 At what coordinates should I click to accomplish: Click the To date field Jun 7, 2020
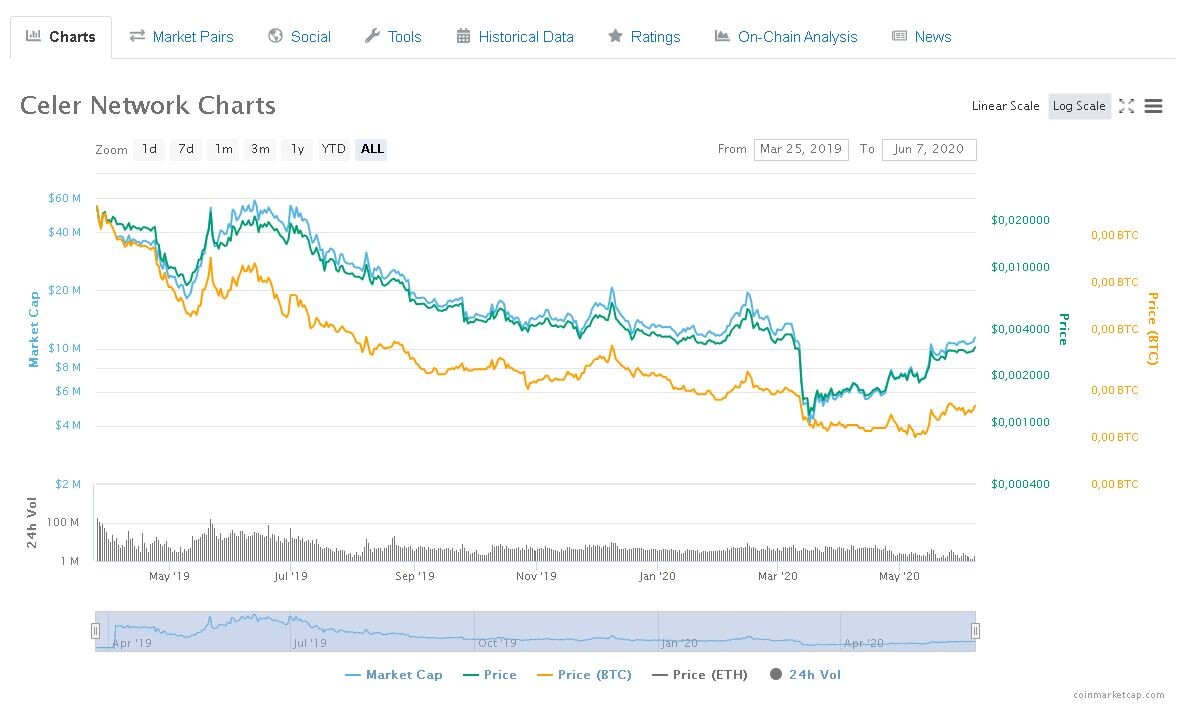click(x=929, y=149)
